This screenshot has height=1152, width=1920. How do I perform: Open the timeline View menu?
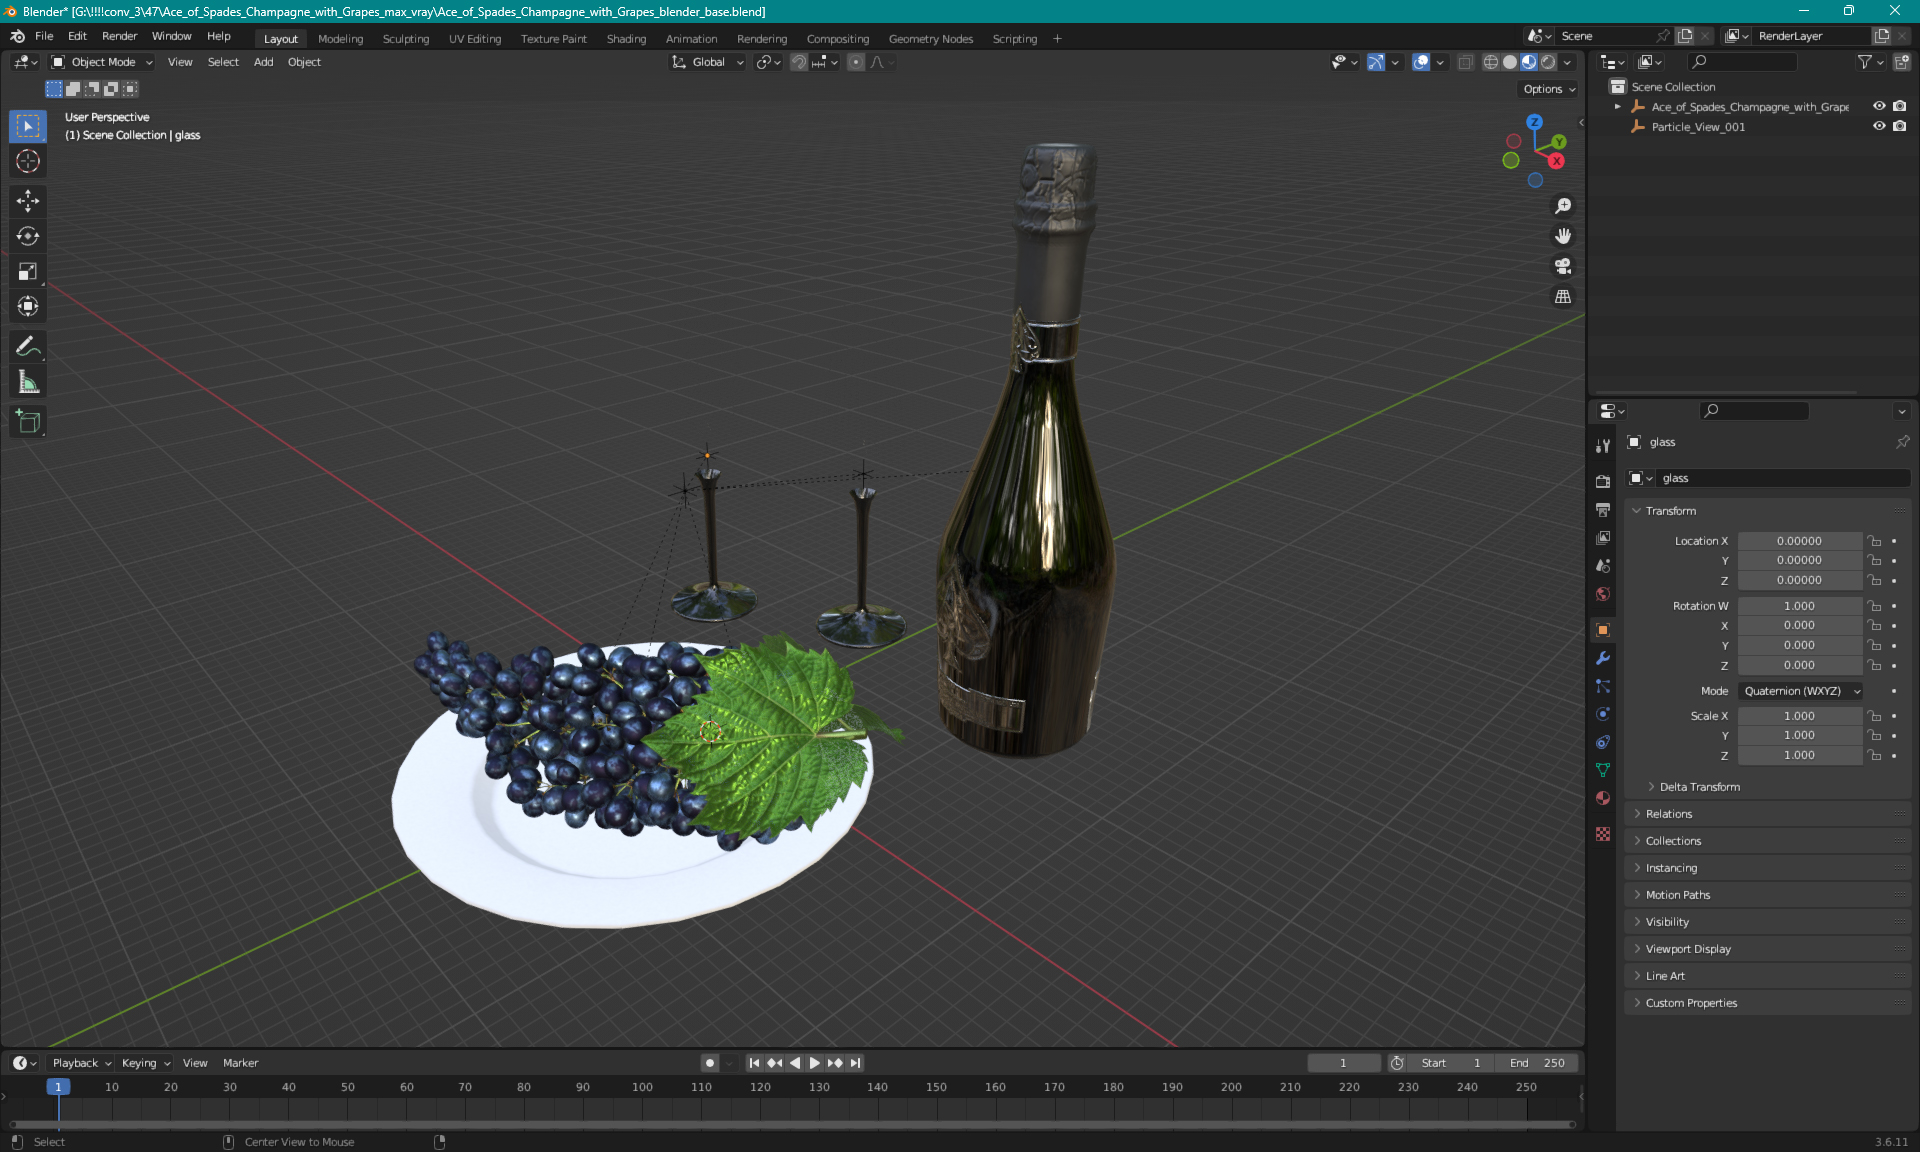coord(195,1063)
